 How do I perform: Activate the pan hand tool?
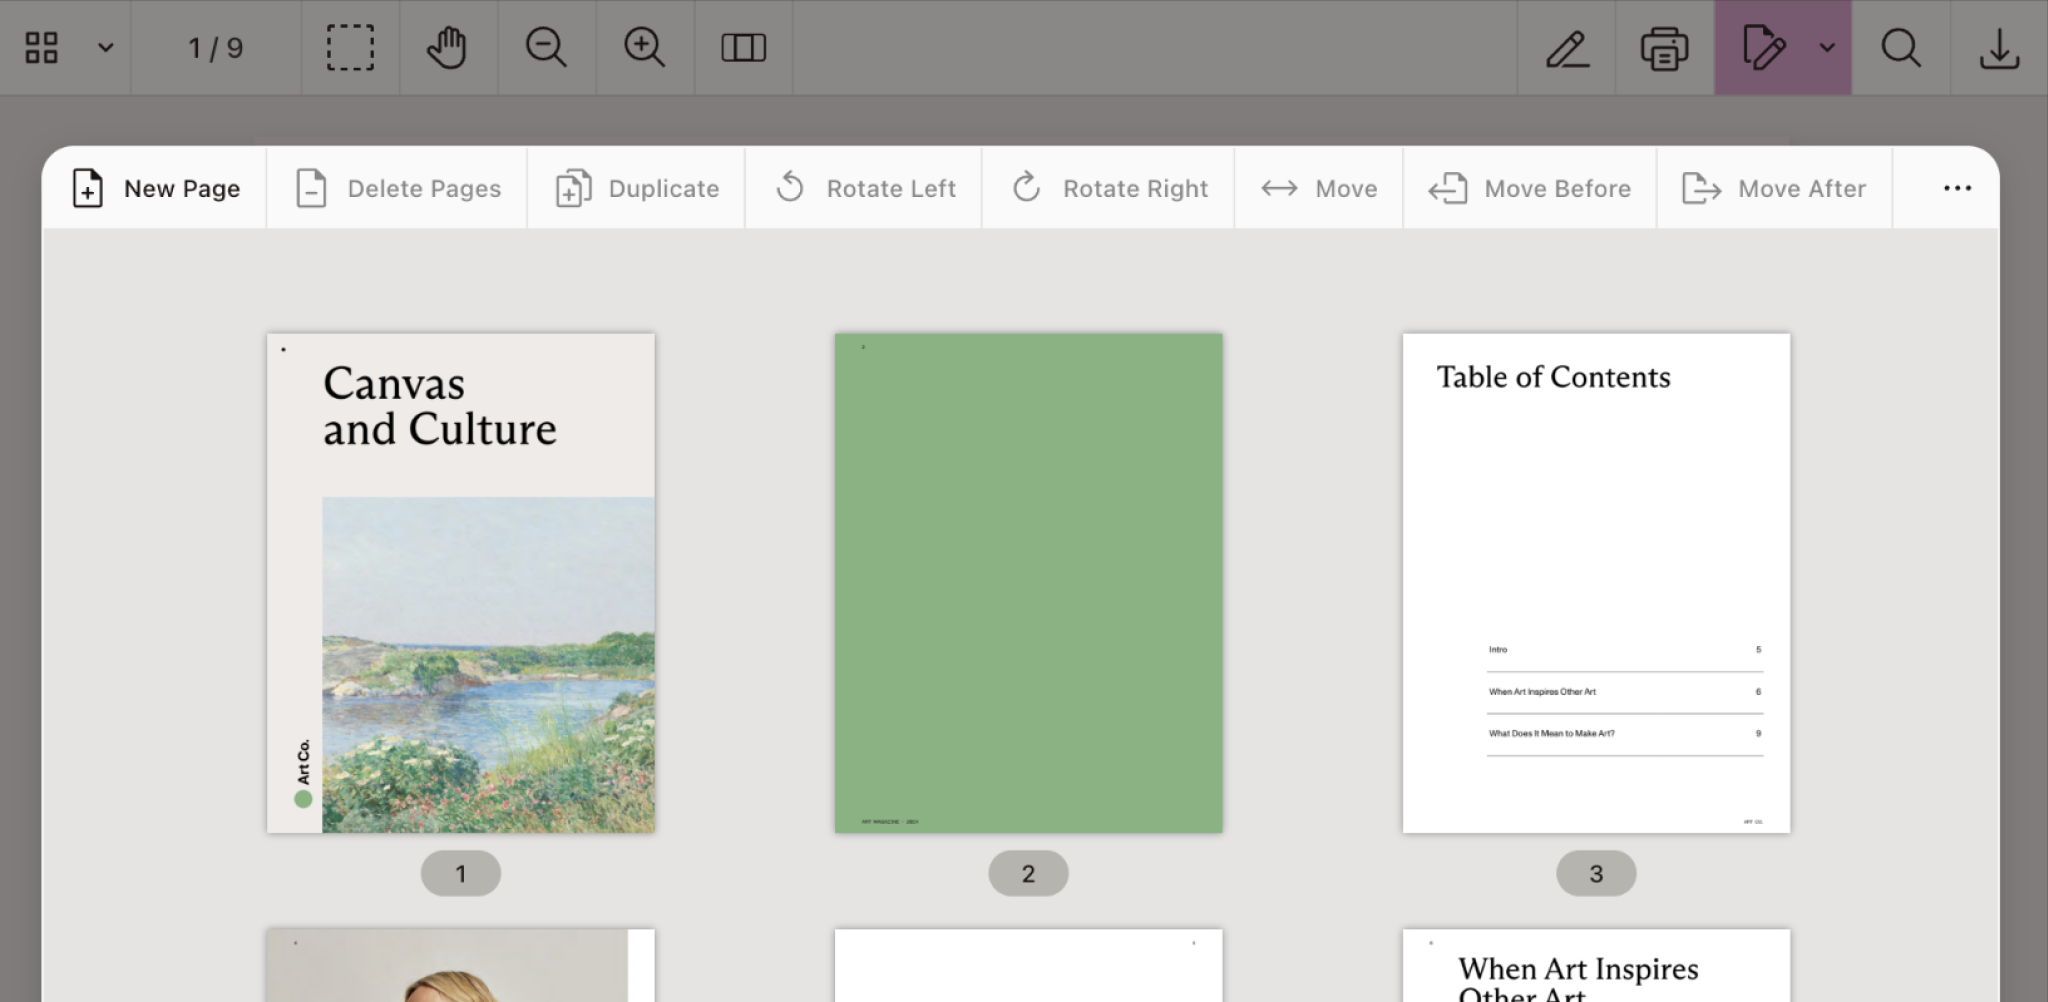pyautogui.click(x=447, y=48)
